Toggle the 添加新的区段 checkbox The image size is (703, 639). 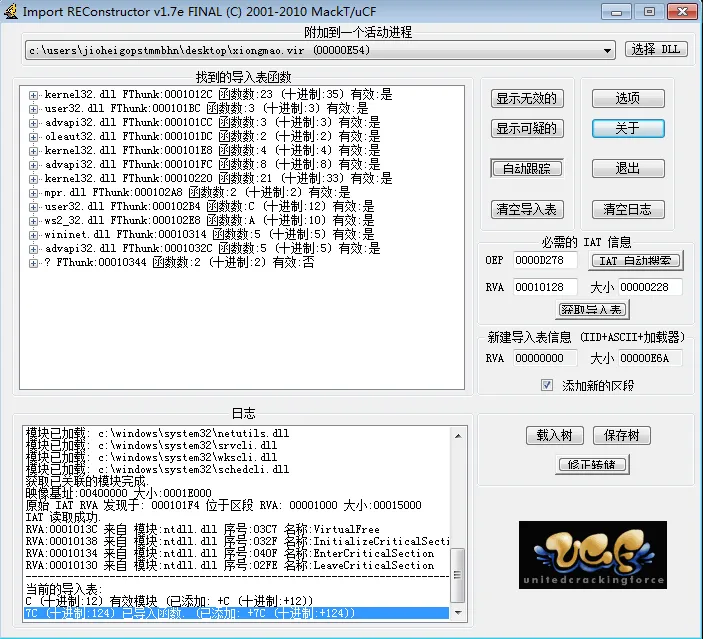click(x=547, y=385)
